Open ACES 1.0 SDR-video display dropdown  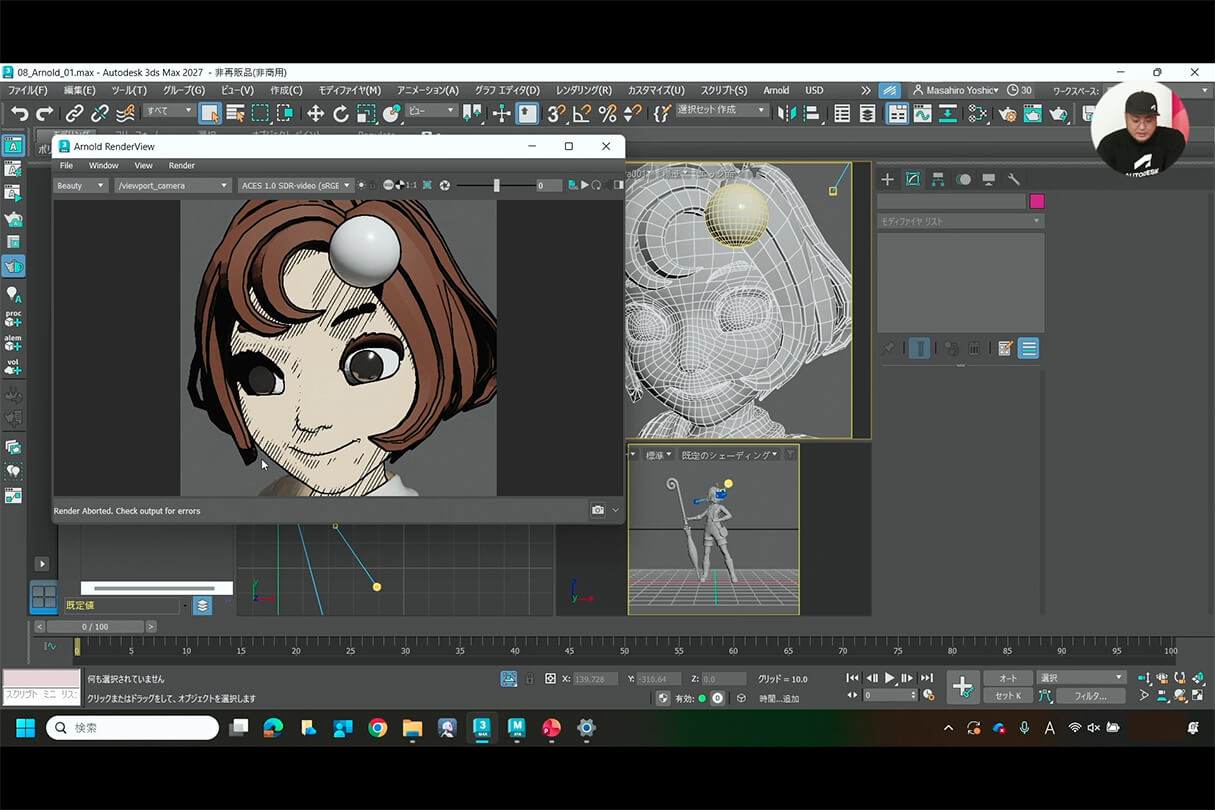coord(296,185)
